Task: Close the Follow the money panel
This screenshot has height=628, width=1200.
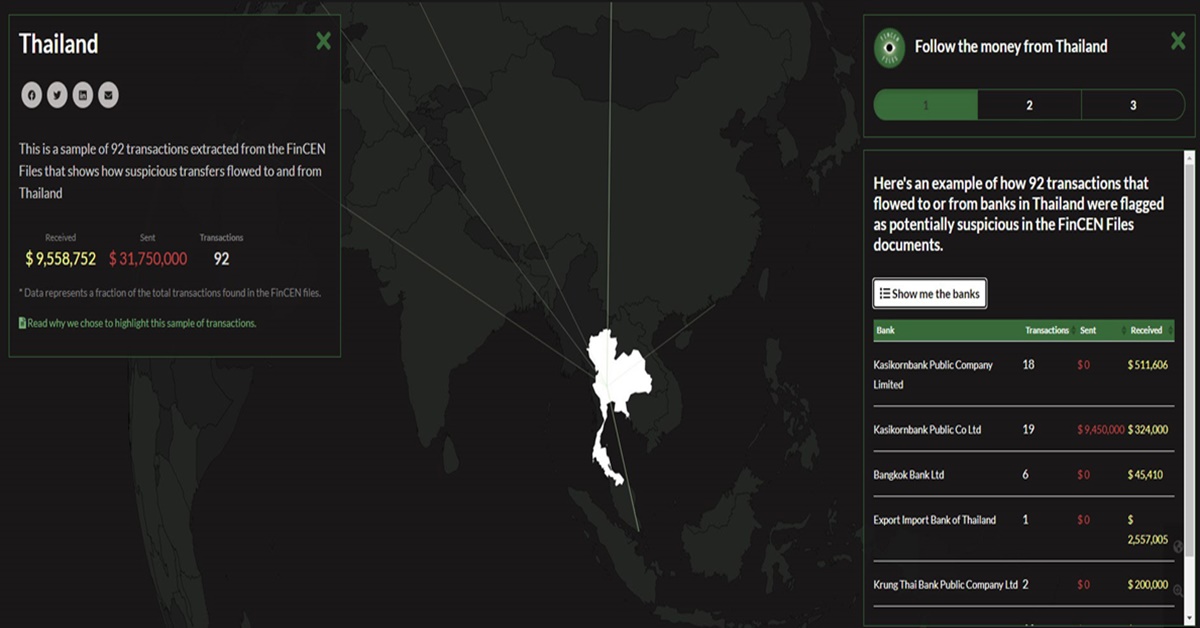Action: click(1178, 41)
